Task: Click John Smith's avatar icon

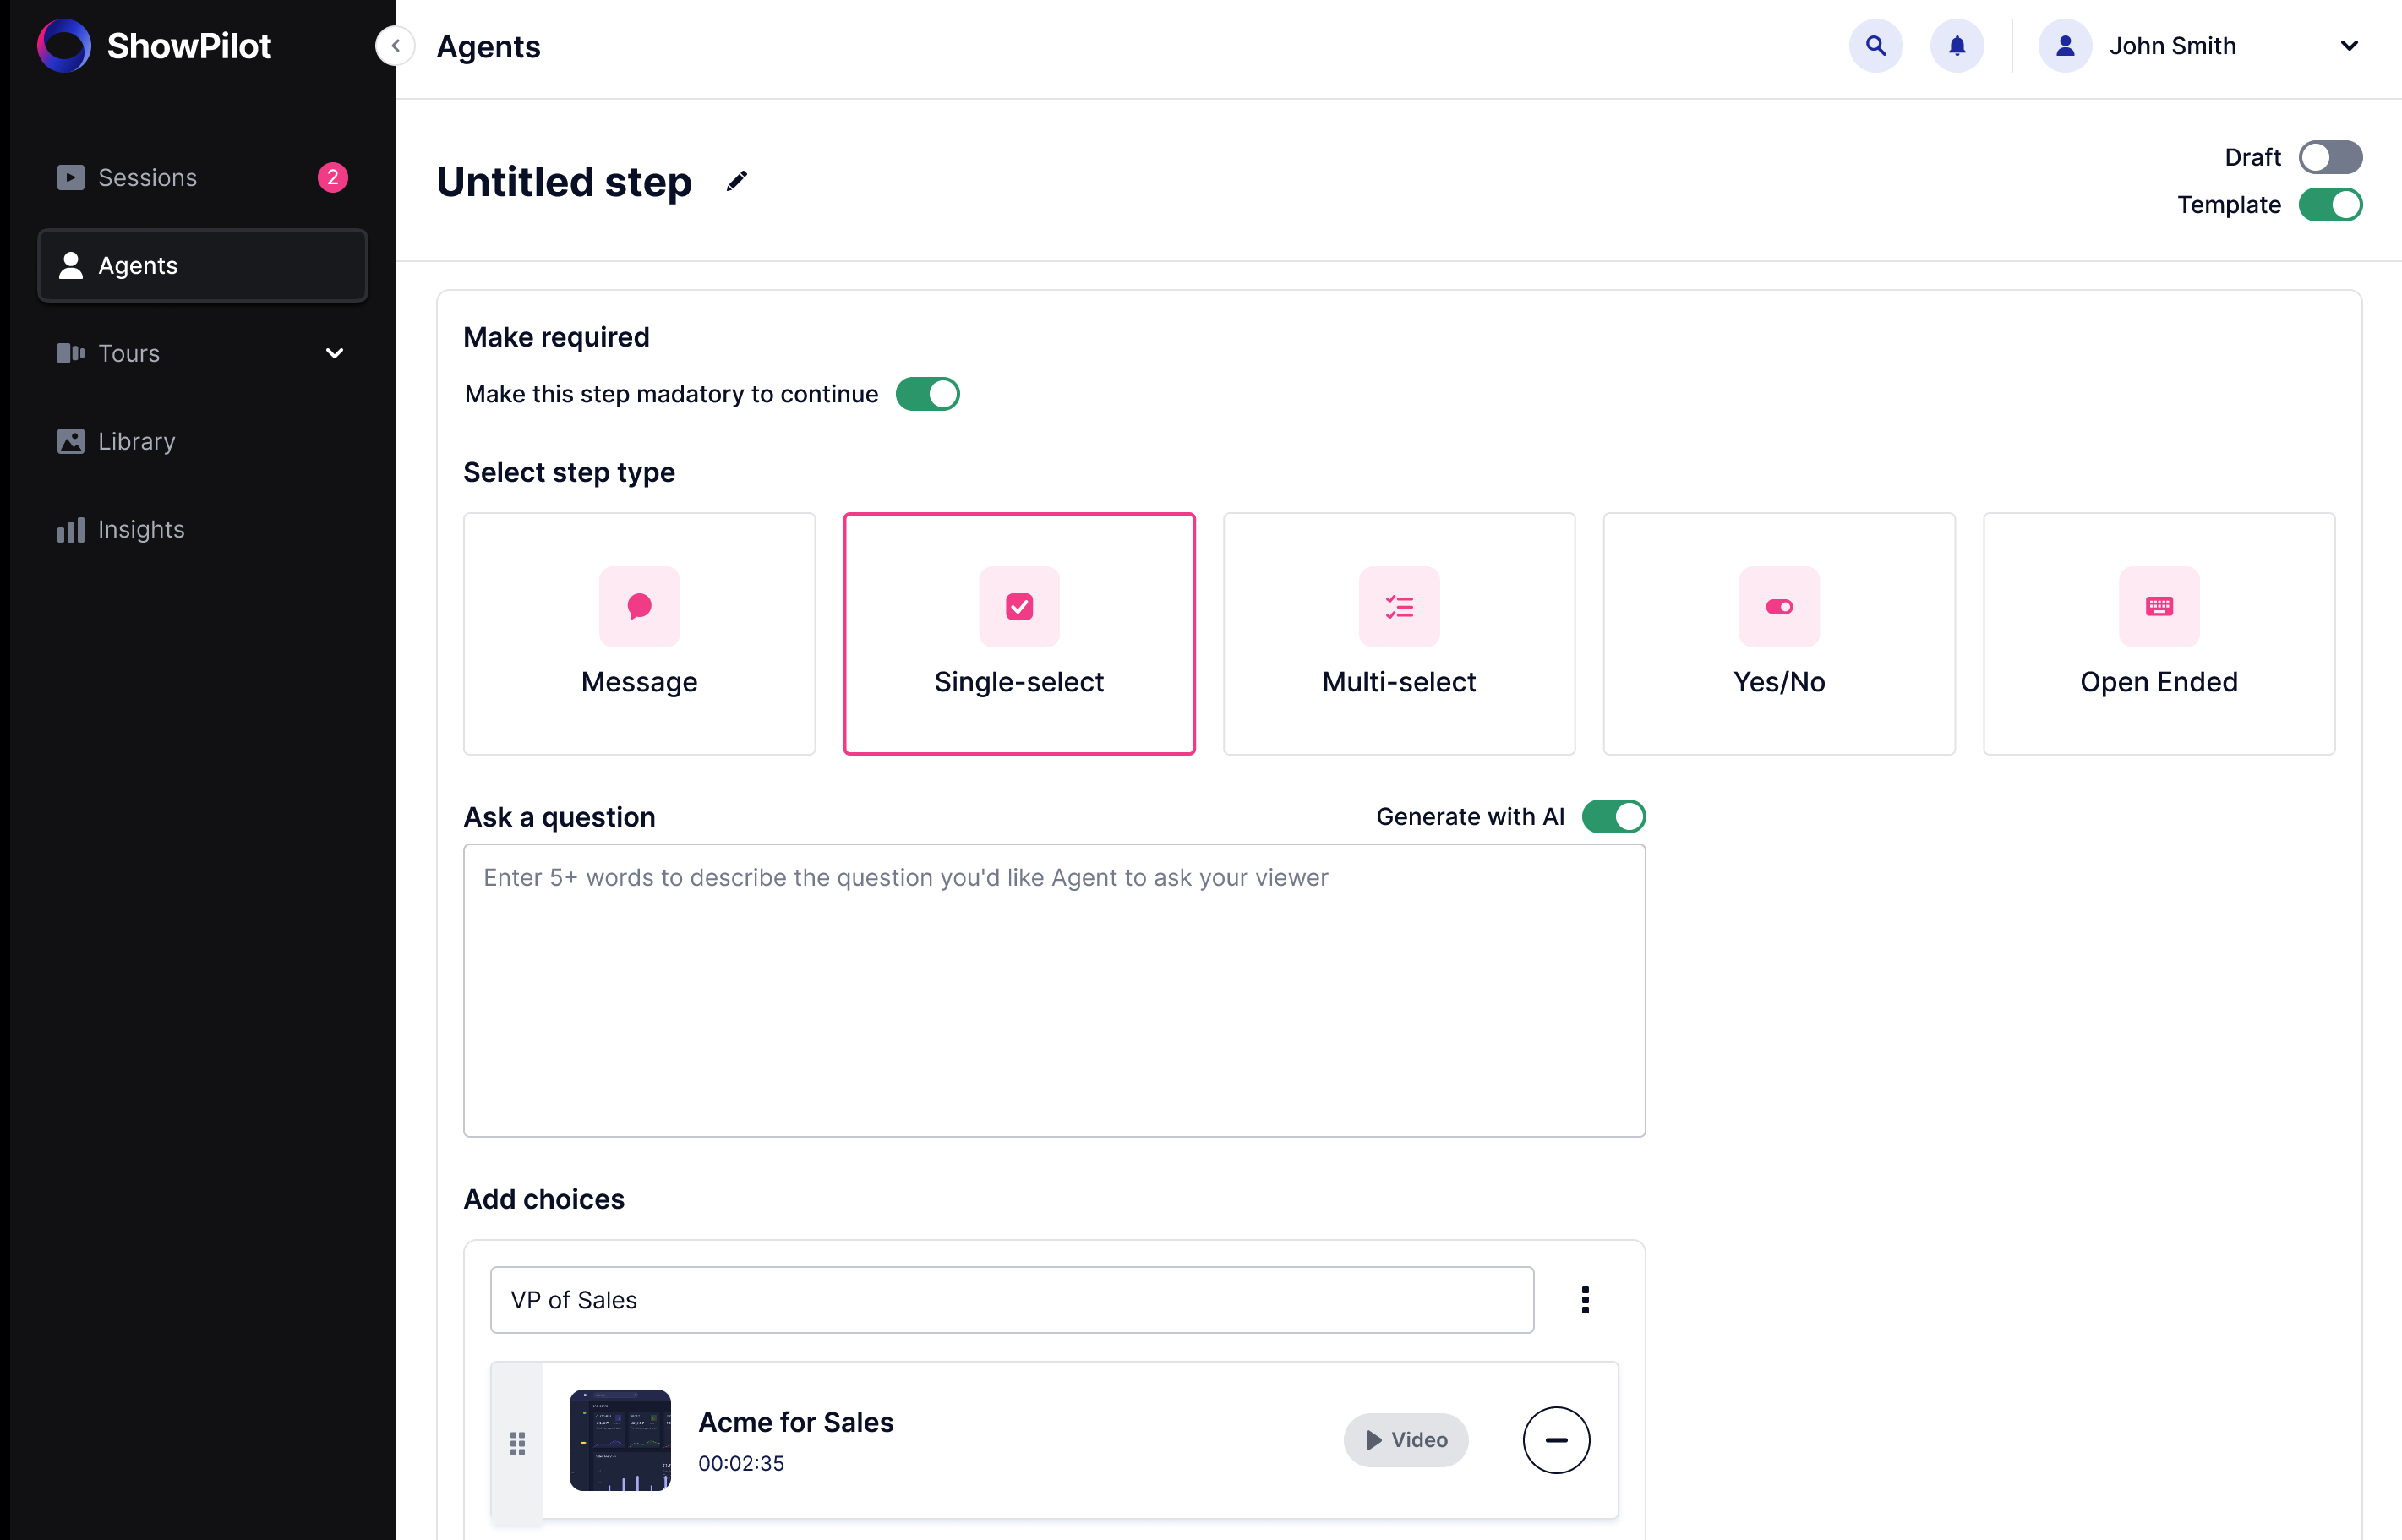Action: point(2064,46)
